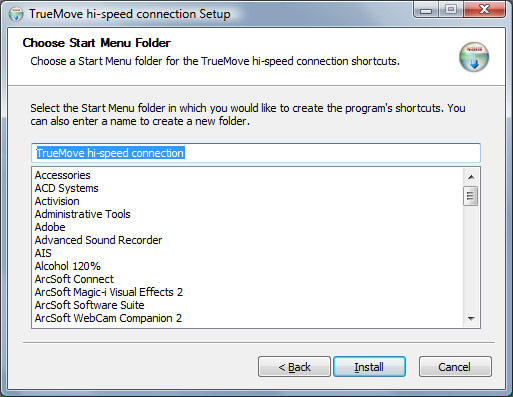Click the title bar setup icon
The height and width of the screenshot is (397, 513).
(16, 14)
